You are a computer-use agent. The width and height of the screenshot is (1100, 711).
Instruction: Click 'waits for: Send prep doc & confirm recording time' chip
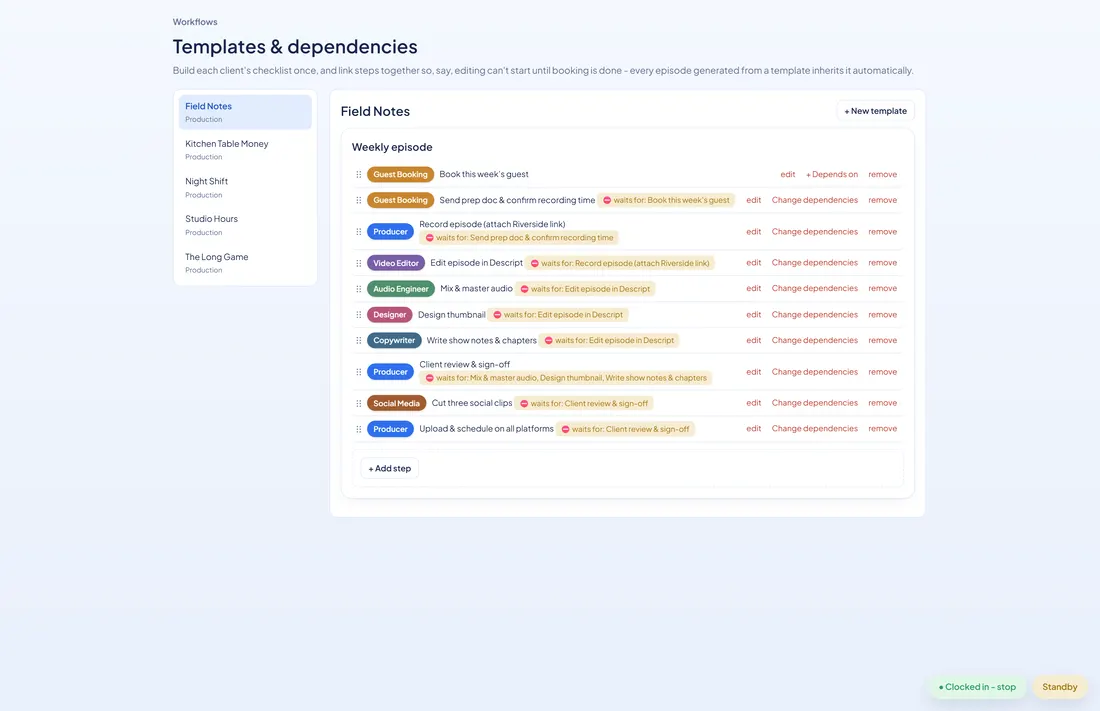(x=519, y=238)
